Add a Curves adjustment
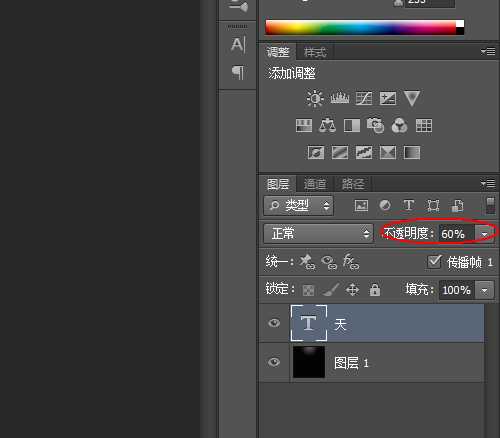The height and width of the screenshot is (438, 500). [364, 98]
